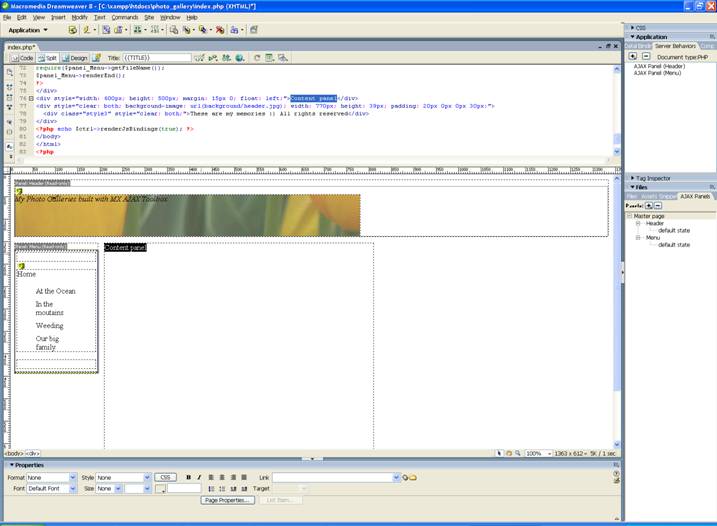The height and width of the screenshot is (526, 717).
Task: Click the View Options toolbar icon
Action: 270,58
